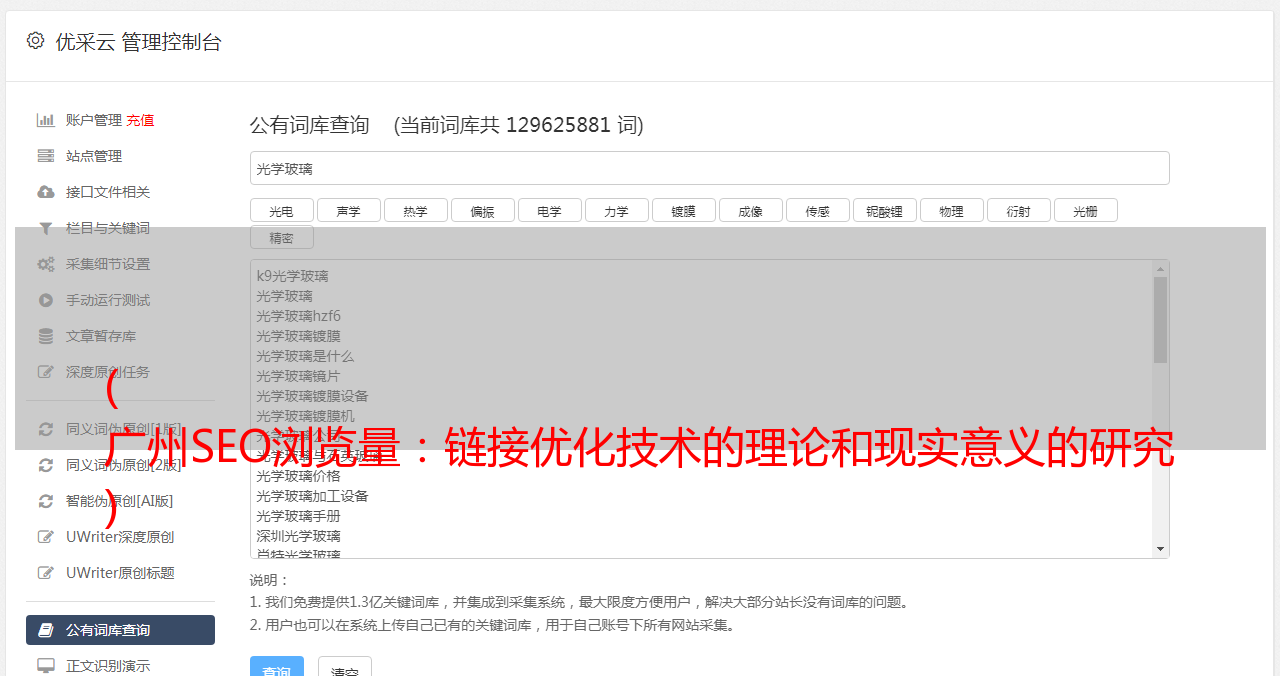Click the results list scrollbar thumb
The height and width of the screenshot is (676, 1280).
pyautogui.click(x=1160, y=320)
